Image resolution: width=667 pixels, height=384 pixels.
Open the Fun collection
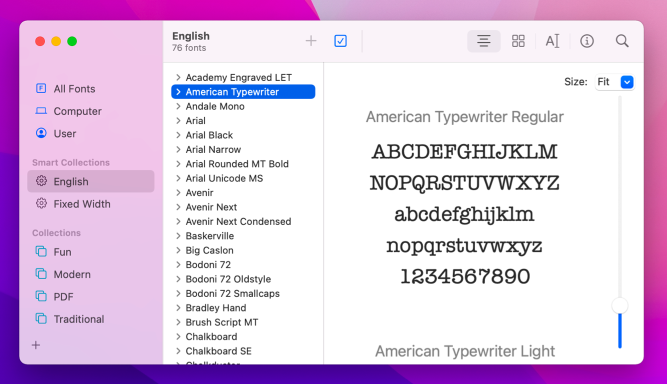click(91, 252)
